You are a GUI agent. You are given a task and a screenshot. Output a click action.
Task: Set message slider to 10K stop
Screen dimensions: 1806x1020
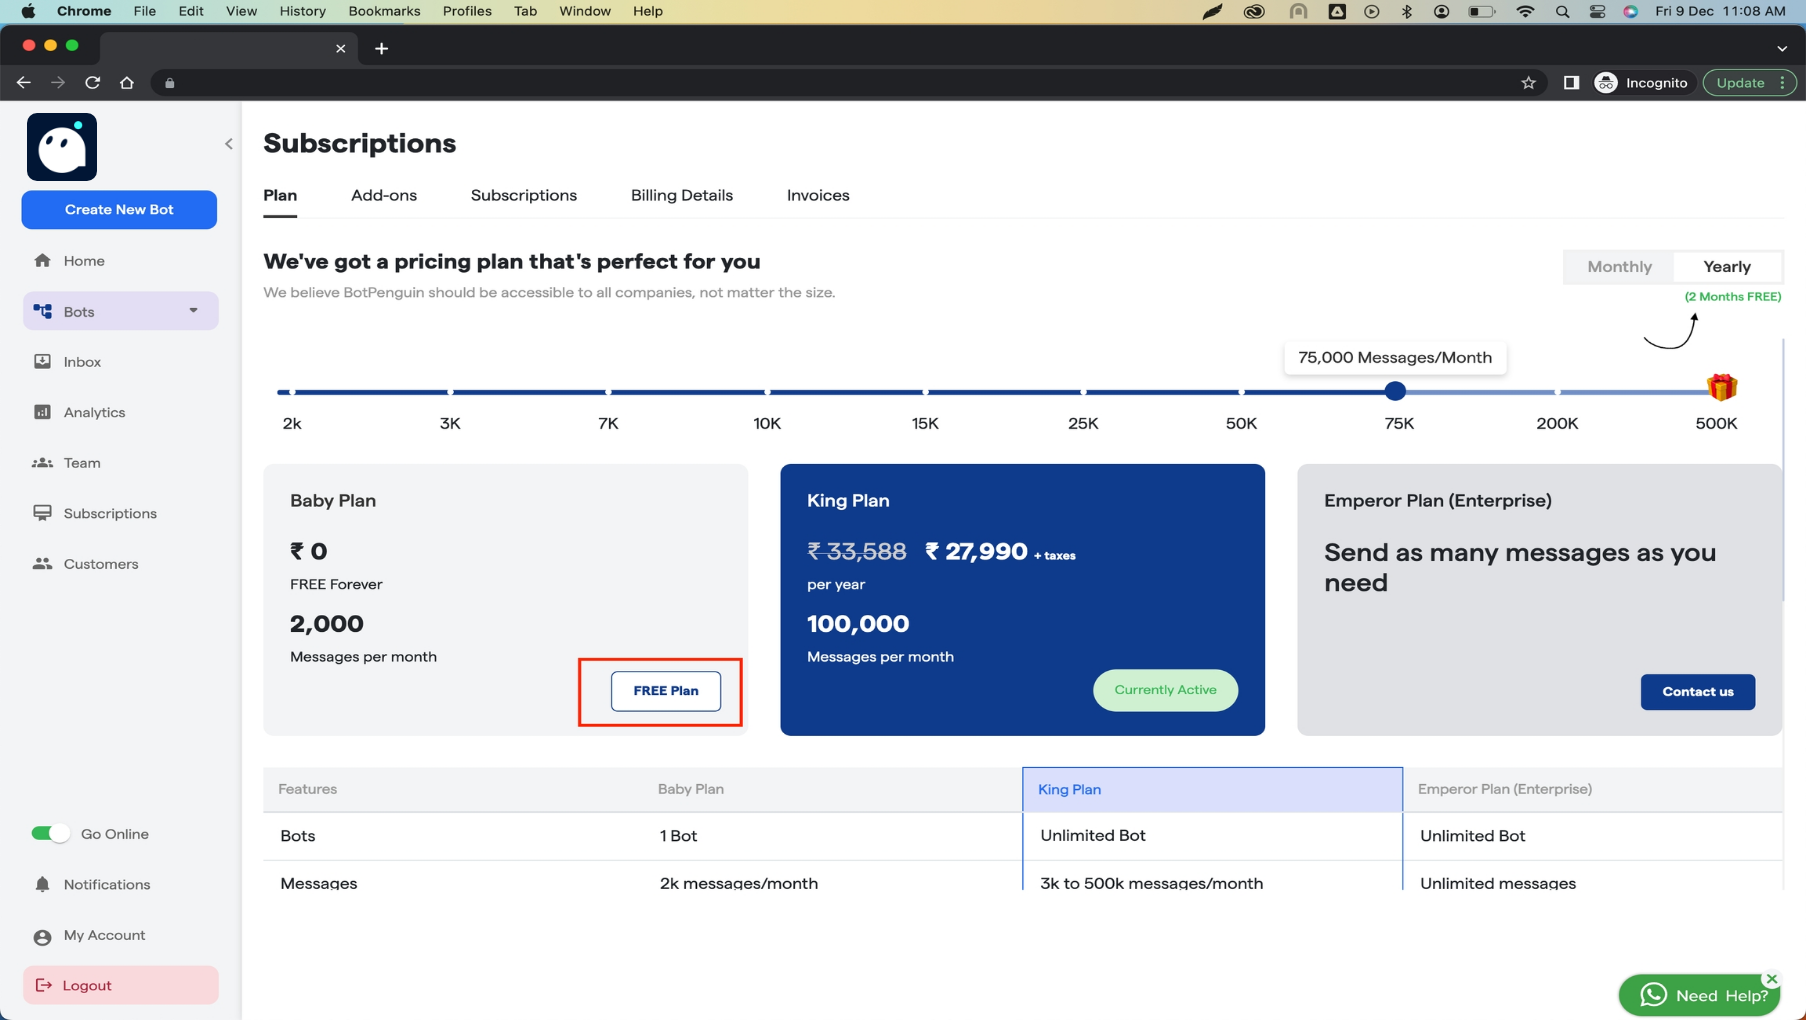point(767,392)
